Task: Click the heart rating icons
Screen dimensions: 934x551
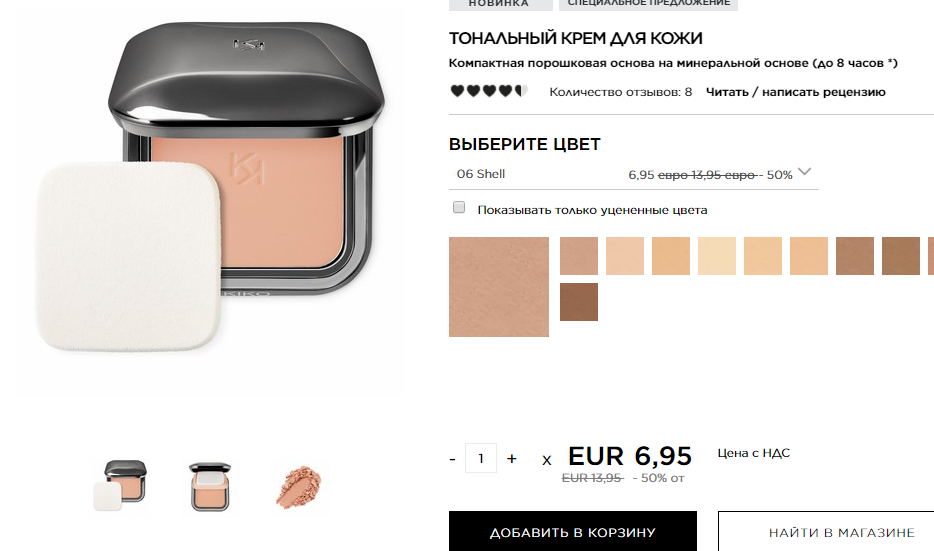Action: click(x=489, y=91)
